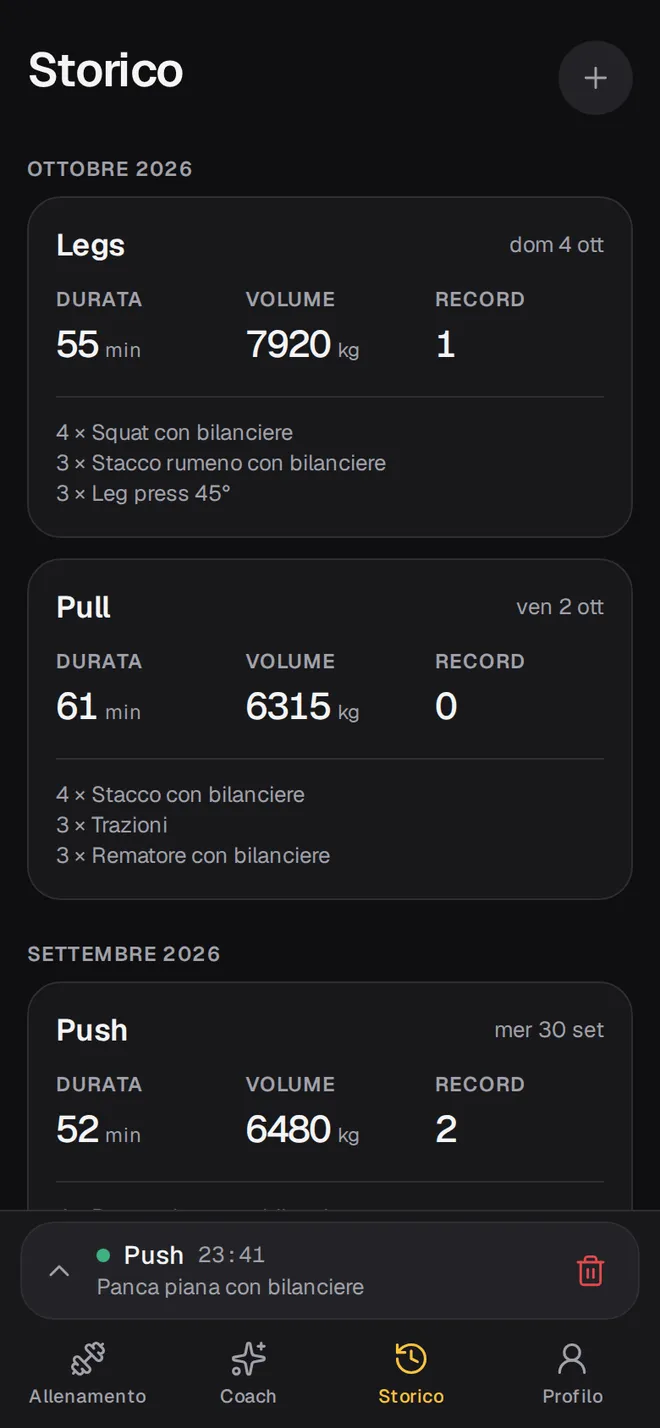
Task: Select the Storico history tab
Action: (411, 1373)
